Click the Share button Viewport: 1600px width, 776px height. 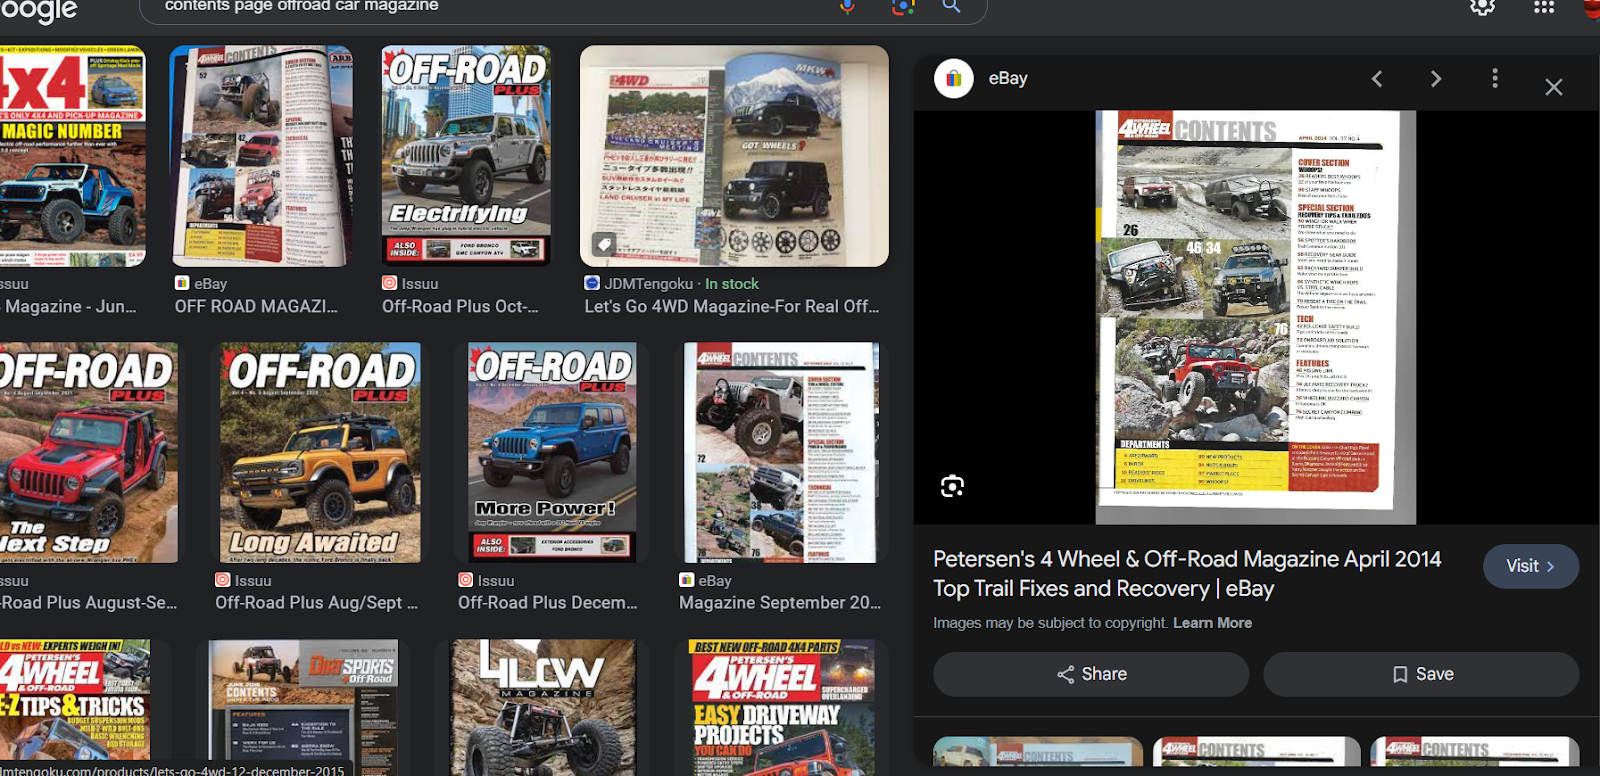click(1091, 674)
